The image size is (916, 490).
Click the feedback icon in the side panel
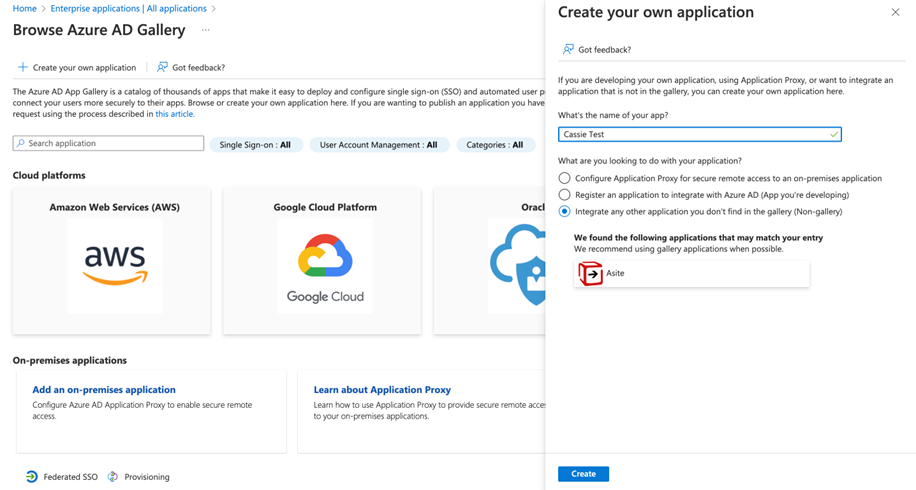(568, 49)
